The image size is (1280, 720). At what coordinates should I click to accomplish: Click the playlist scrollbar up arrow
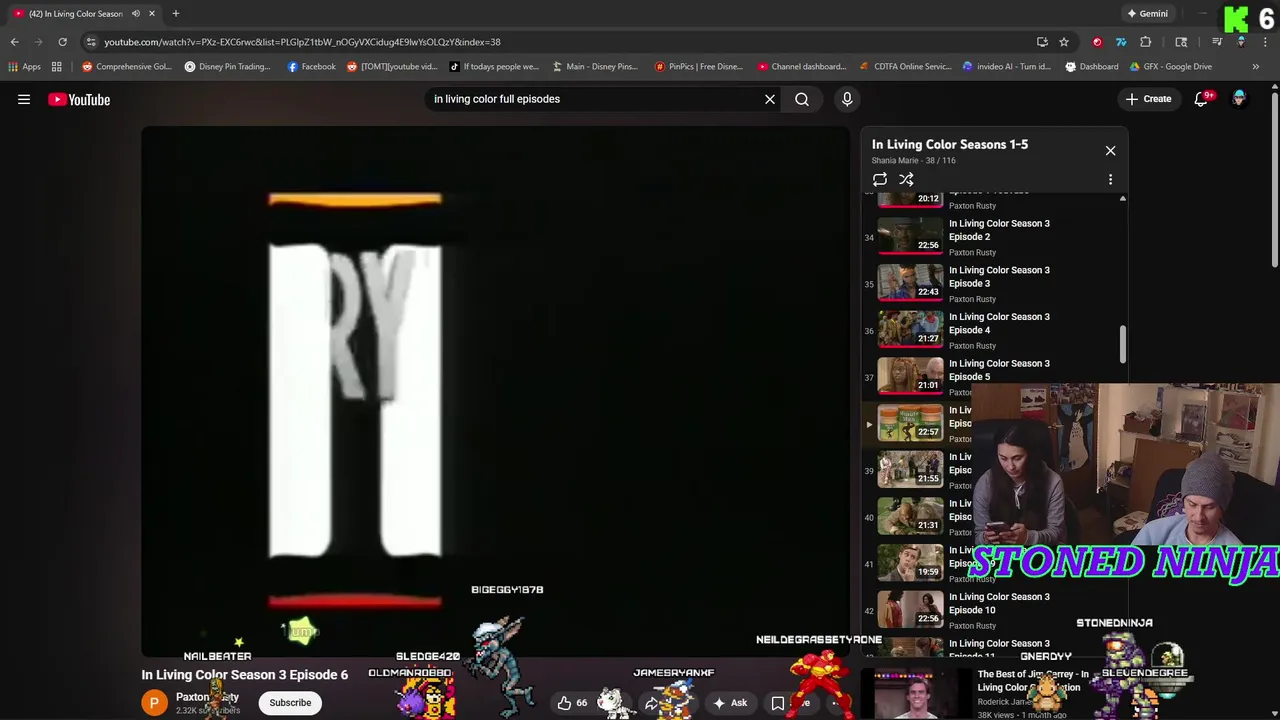(x=1122, y=199)
